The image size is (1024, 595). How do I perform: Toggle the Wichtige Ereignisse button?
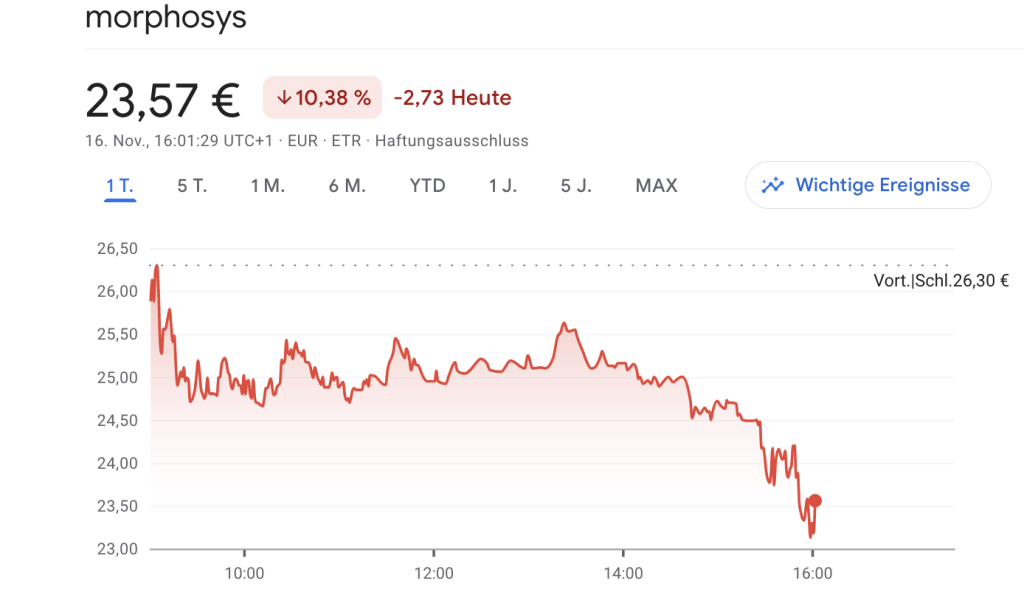[868, 185]
